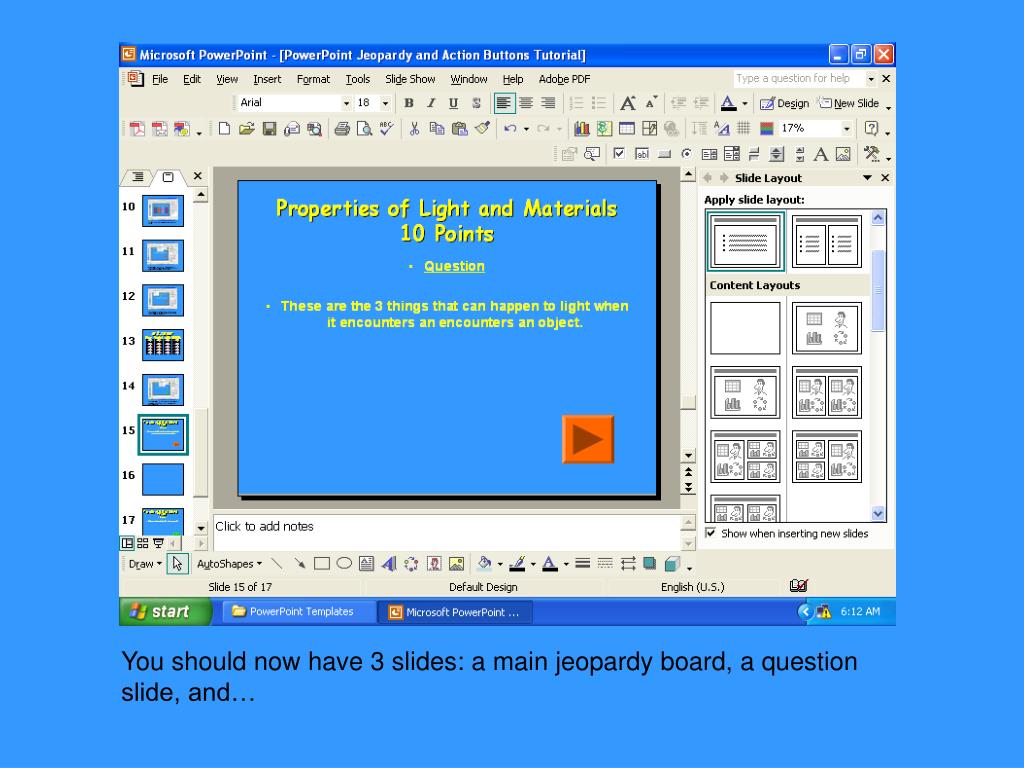Save presentation with floppy disk icon

[269, 129]
